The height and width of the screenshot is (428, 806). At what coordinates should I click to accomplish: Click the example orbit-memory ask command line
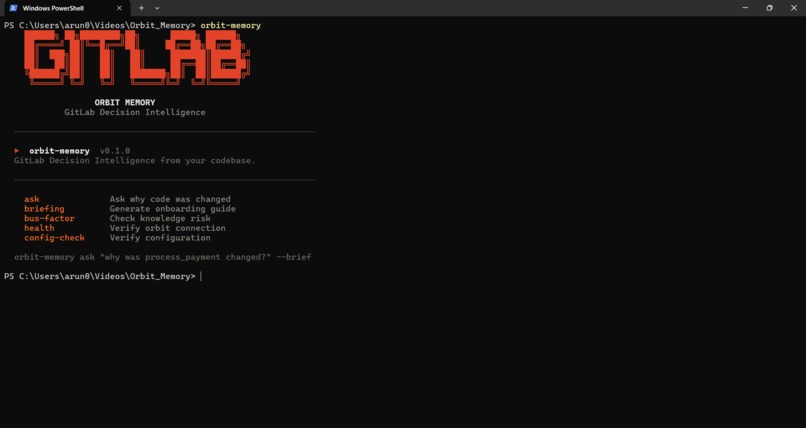[x=162, y=257]
